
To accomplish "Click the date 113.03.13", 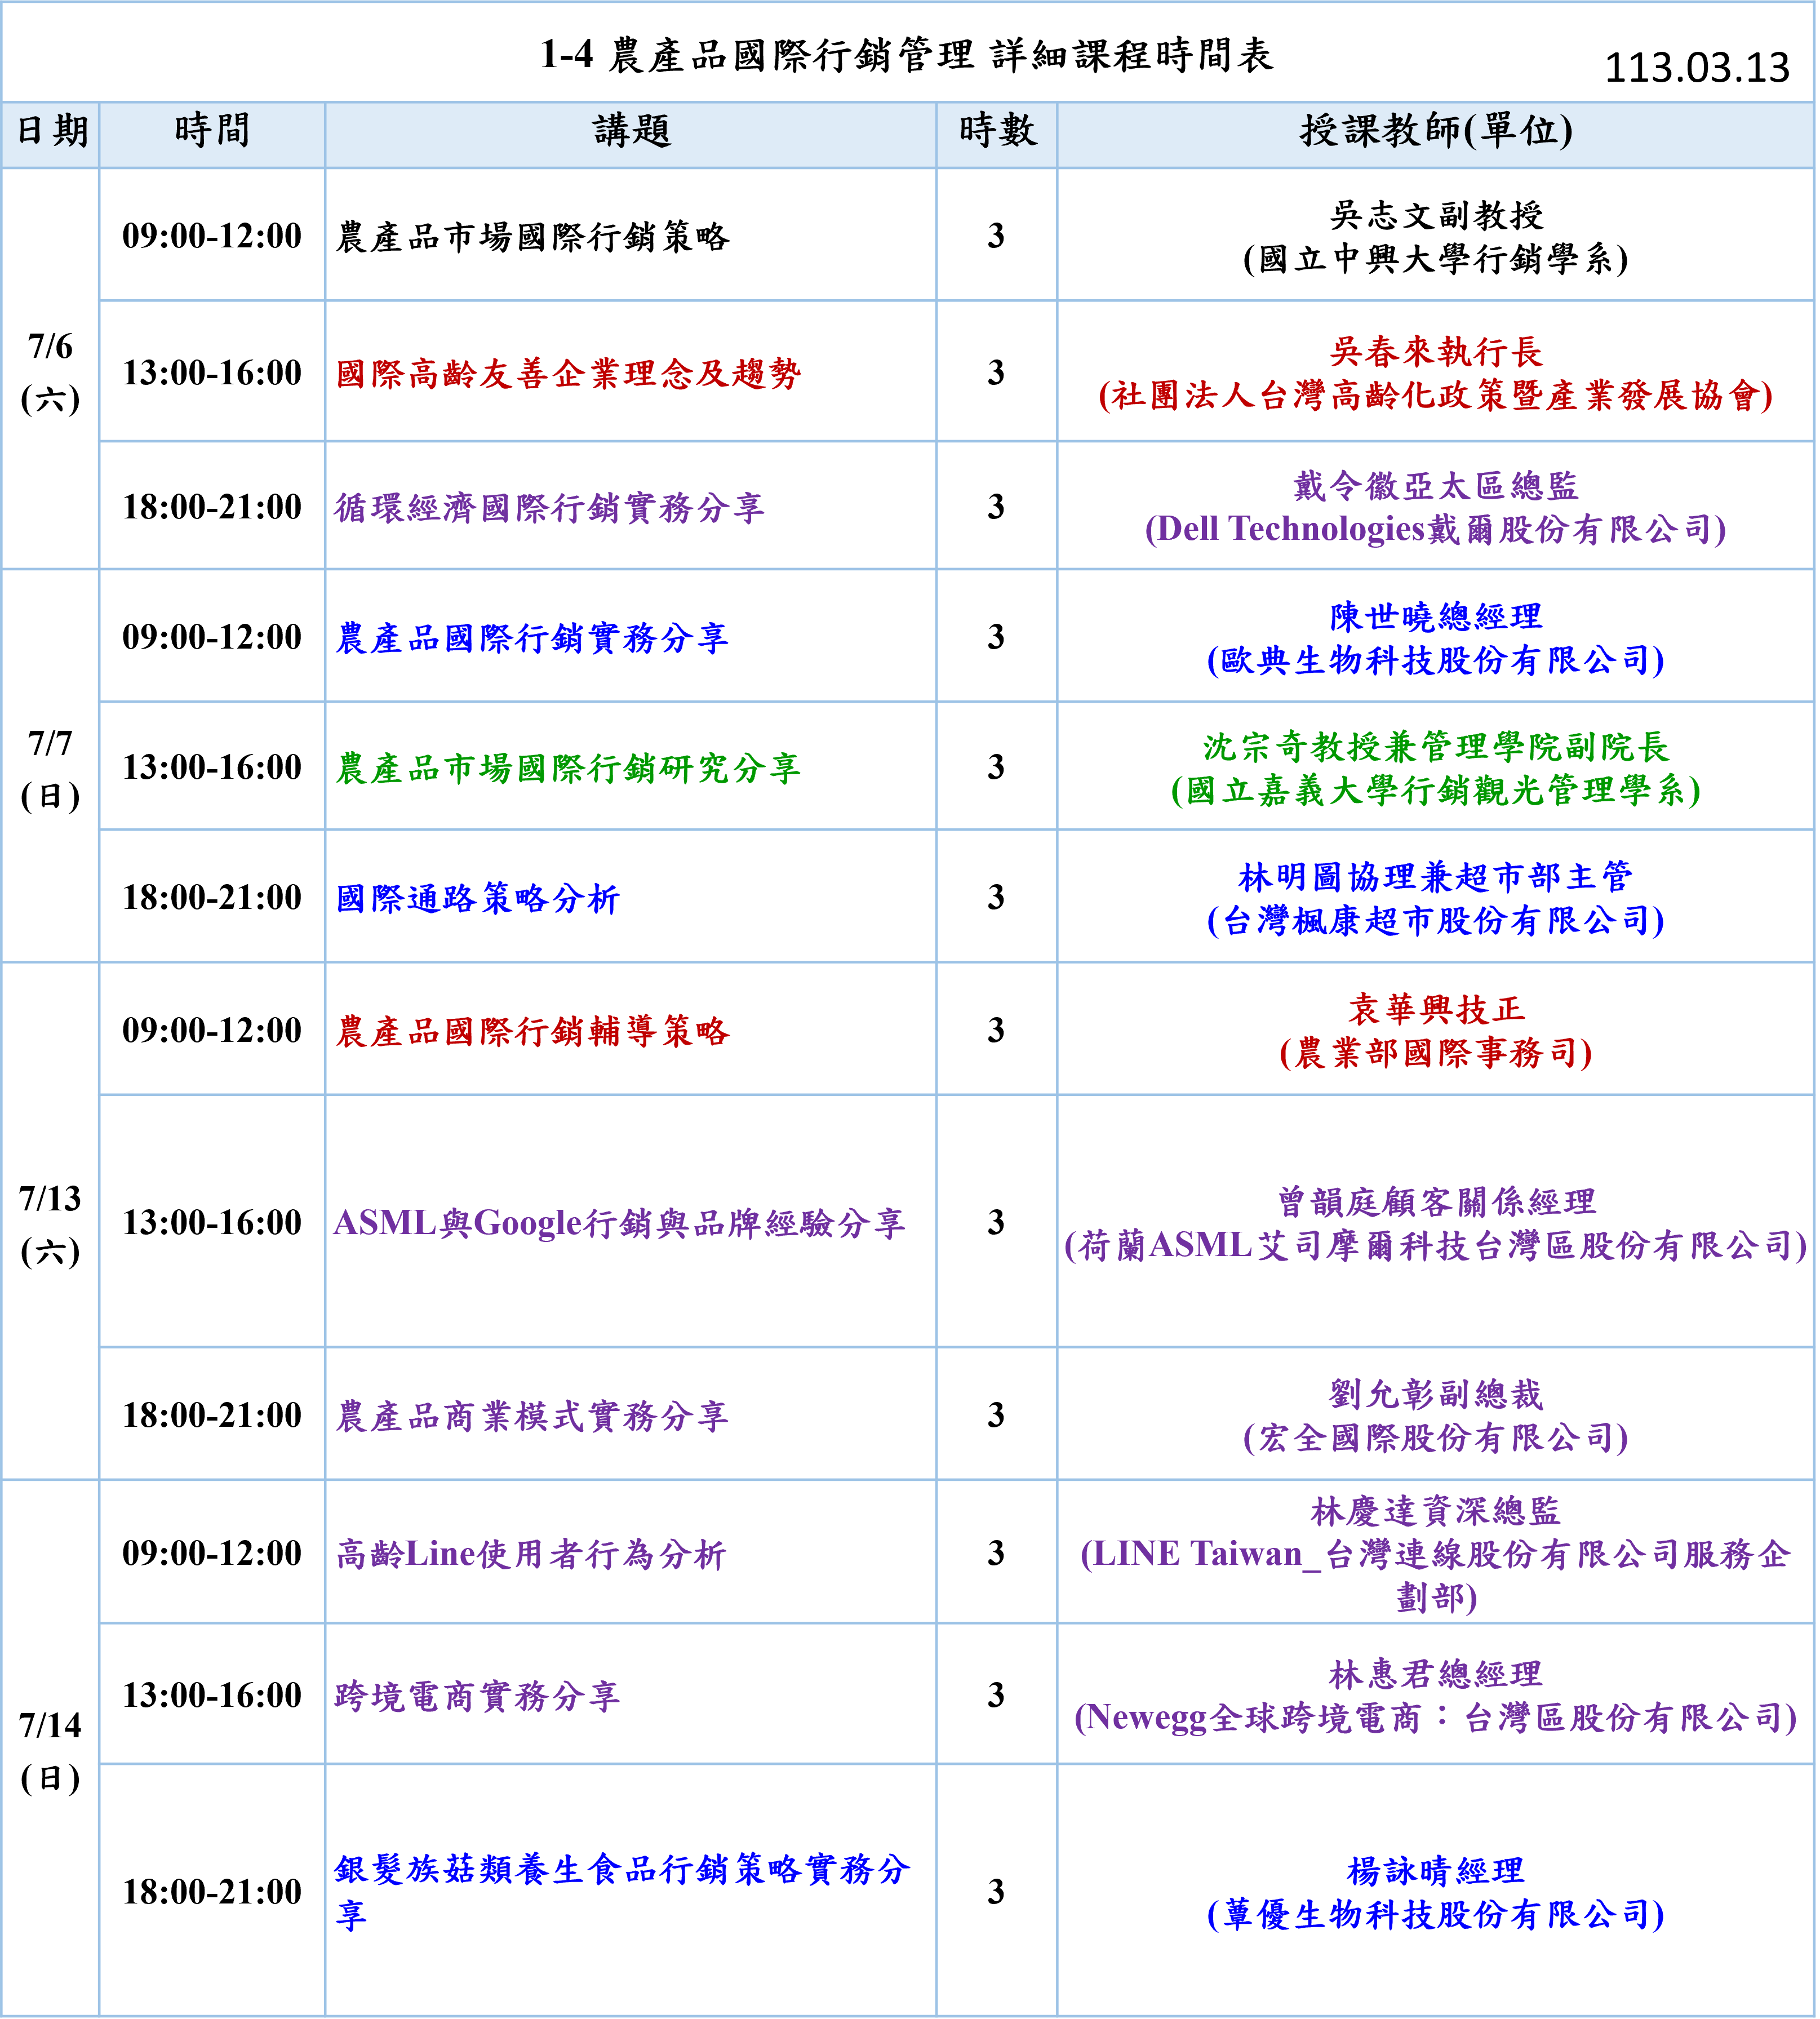I will click(1697, 68).
